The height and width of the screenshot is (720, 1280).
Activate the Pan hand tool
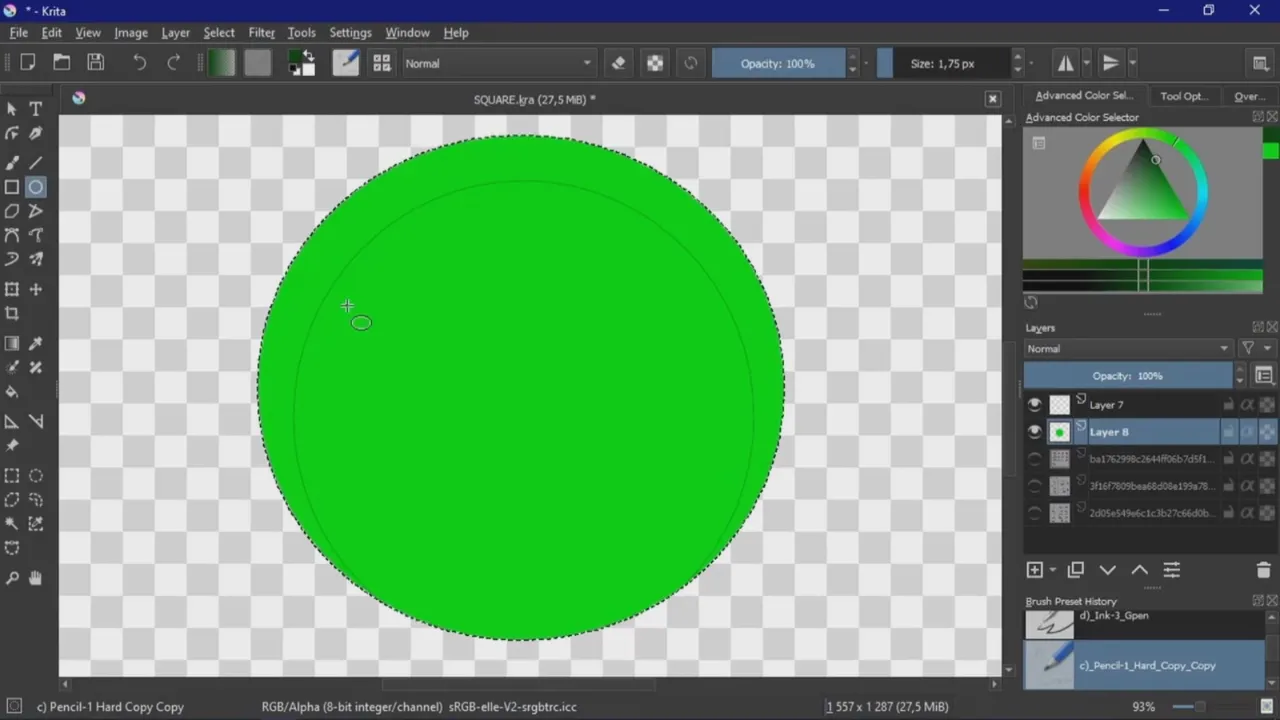pos(36,578)
